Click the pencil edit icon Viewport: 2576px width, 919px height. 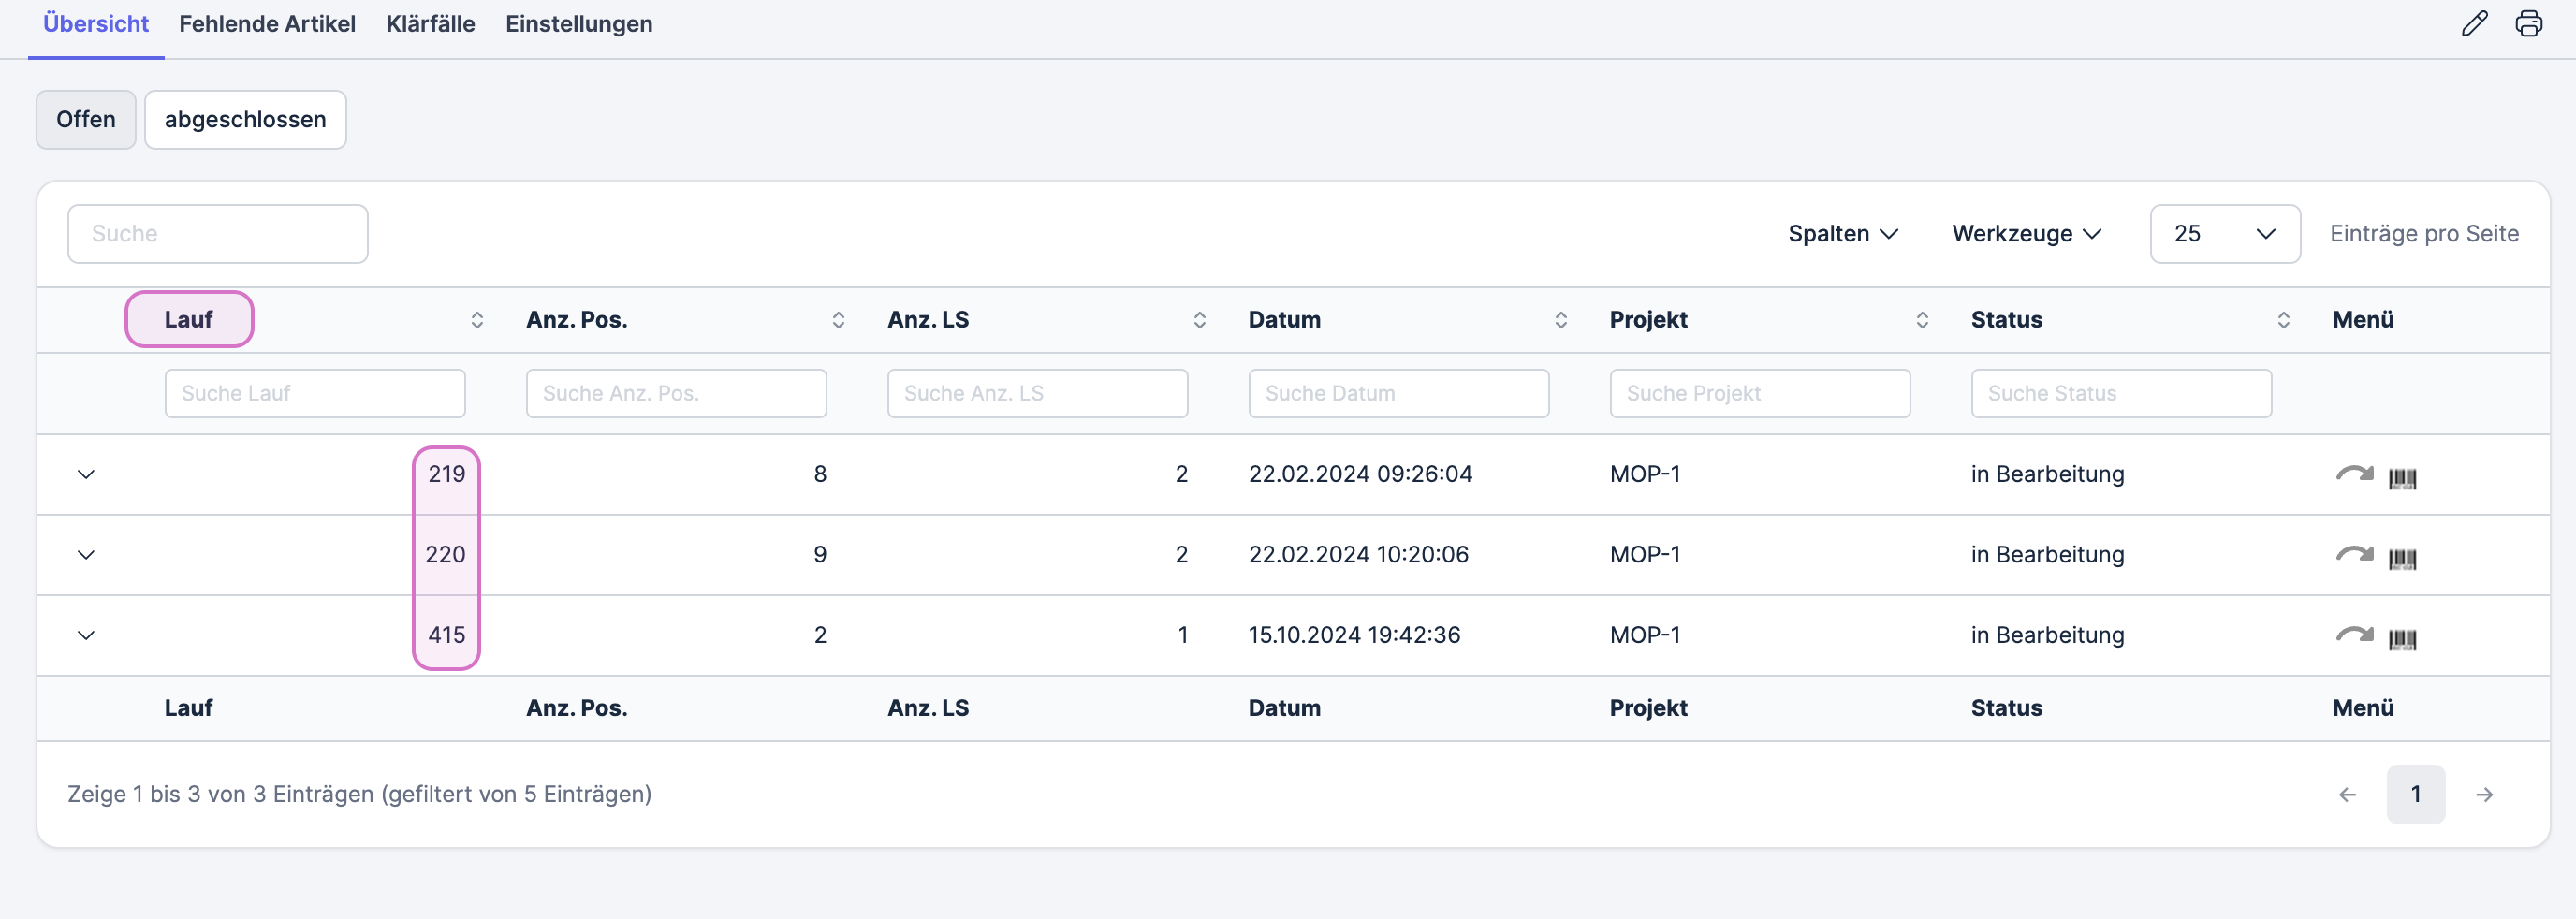click(x=2474, y=24)
